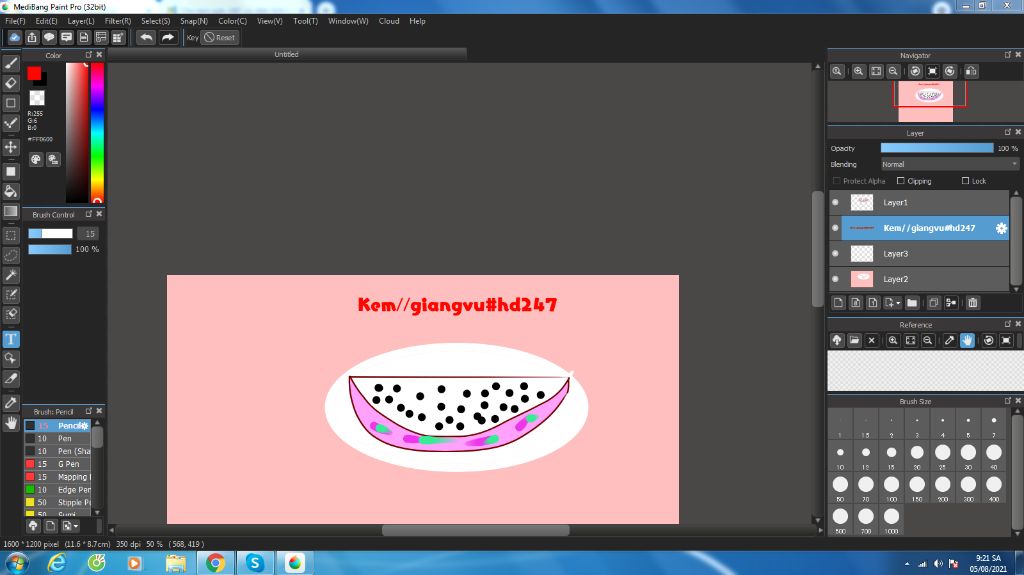1024x575 pixels.
Task: Open the Select menu
Action: coord(155,21)
